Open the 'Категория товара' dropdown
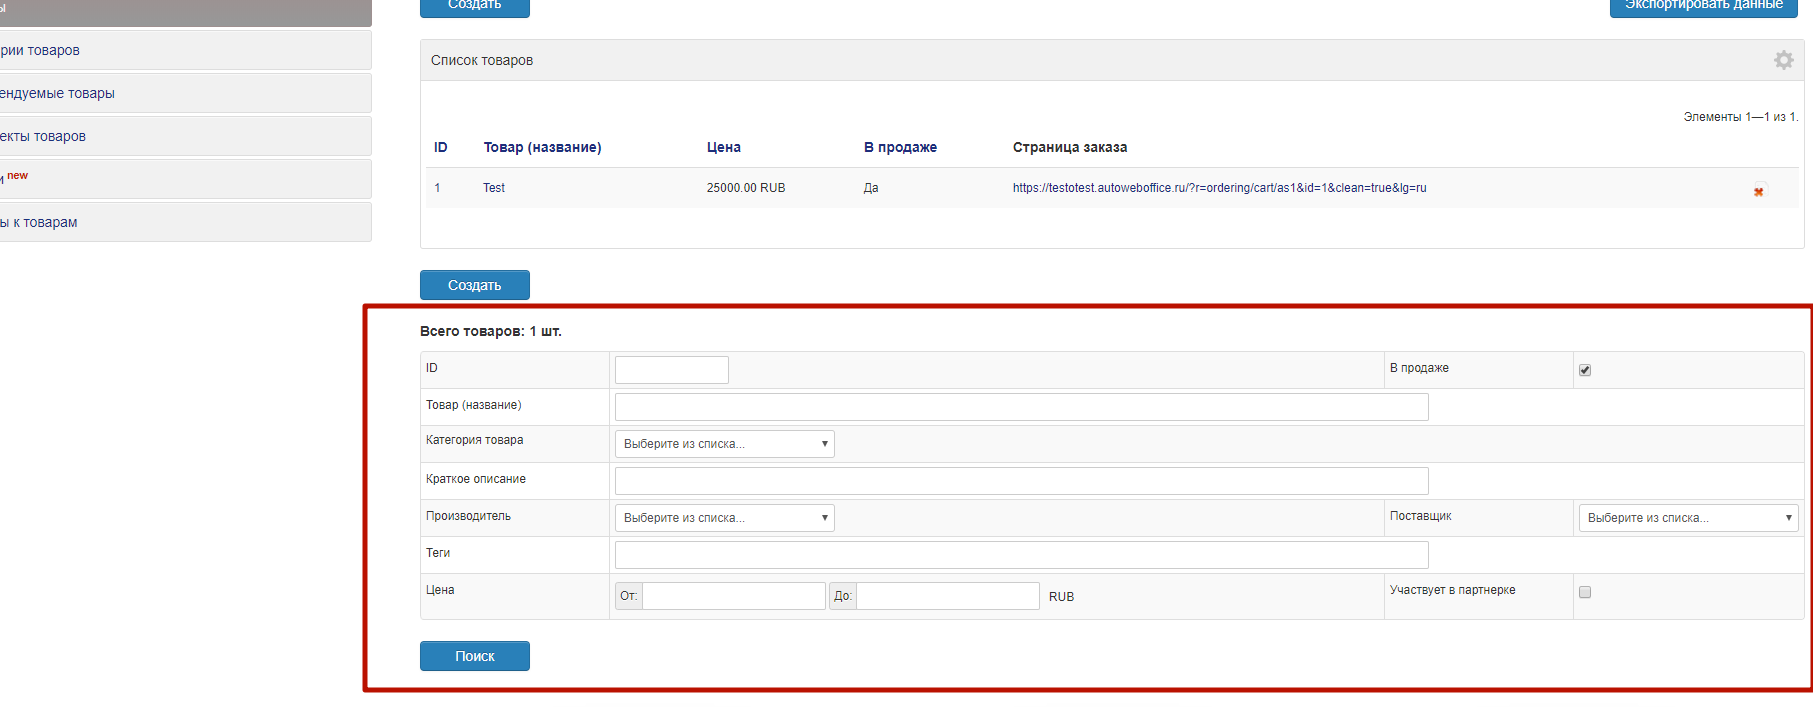The height and width of the screenshot is (707, 1813). coord(724,444)
